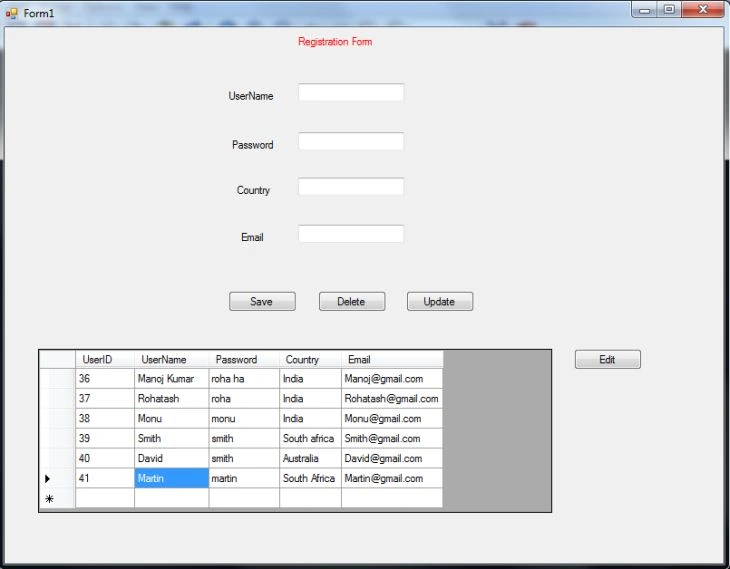Viewport: 730px width, 569px height.
Task: Click empty Email cell in new row
Action: [392, 498]
